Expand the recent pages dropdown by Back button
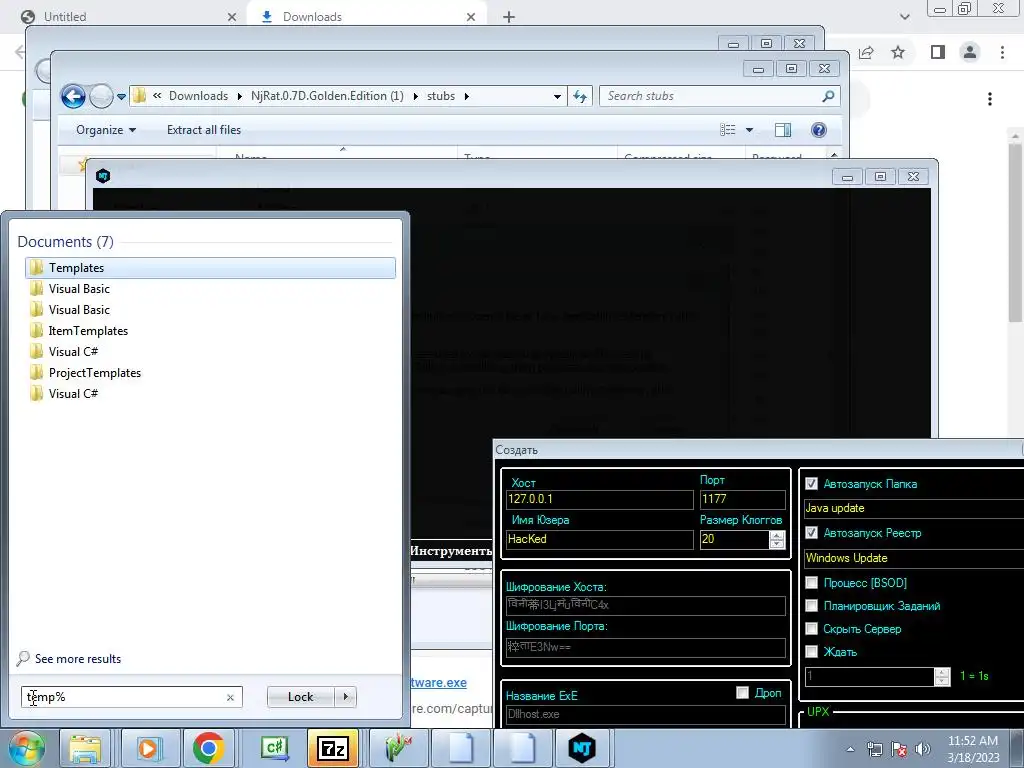The height and width of the screenshot is (768, 1024). 121,97
